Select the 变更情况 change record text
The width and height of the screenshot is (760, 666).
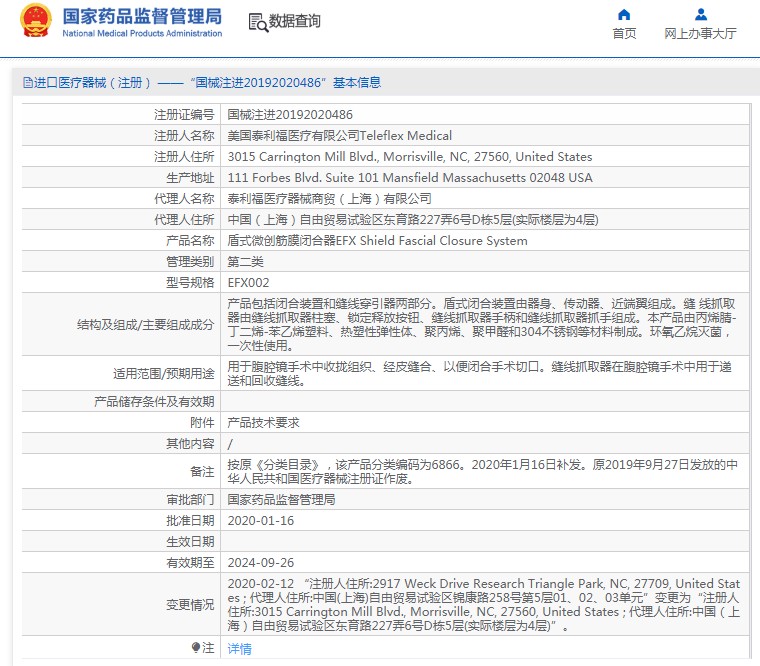(484, 605)
